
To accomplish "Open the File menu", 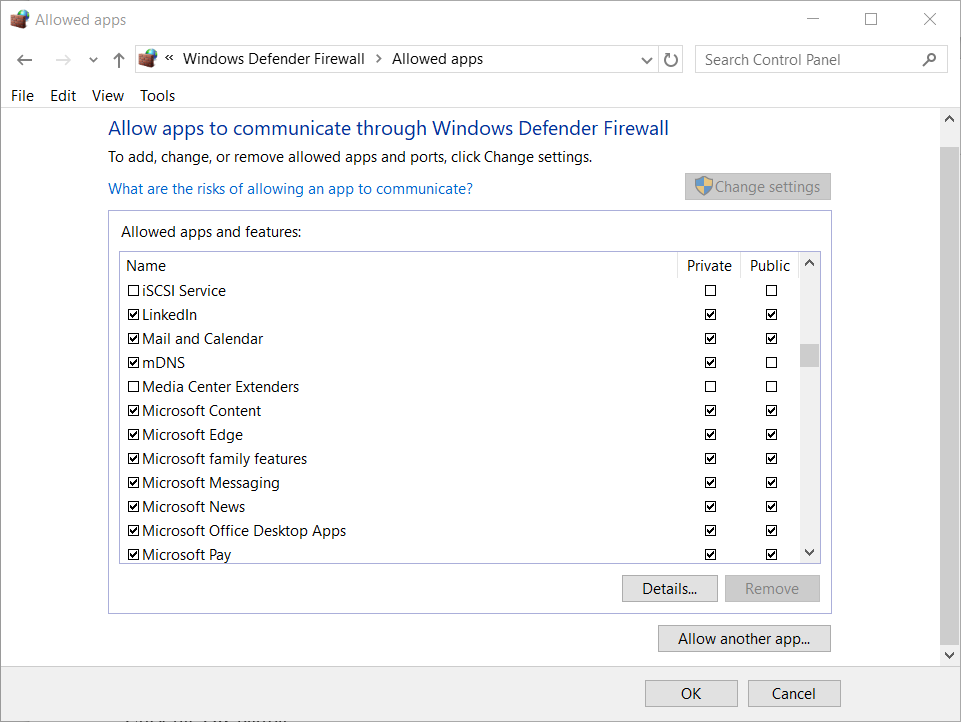I will click(23, 96).
